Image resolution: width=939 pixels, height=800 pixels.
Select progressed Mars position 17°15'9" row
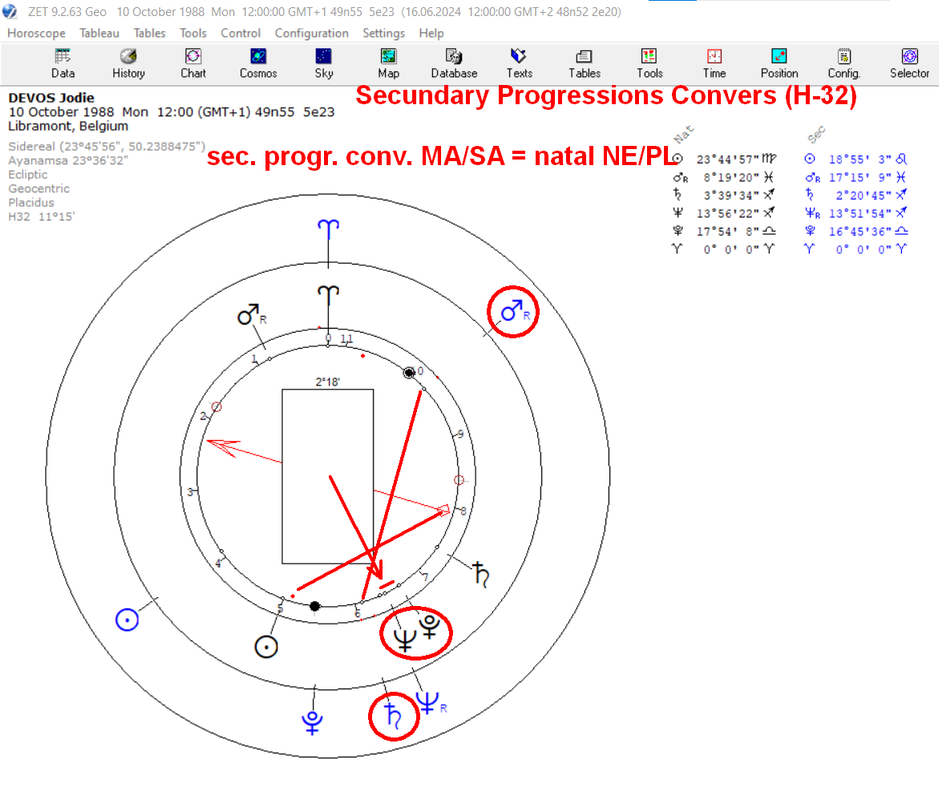coord(856,177)
